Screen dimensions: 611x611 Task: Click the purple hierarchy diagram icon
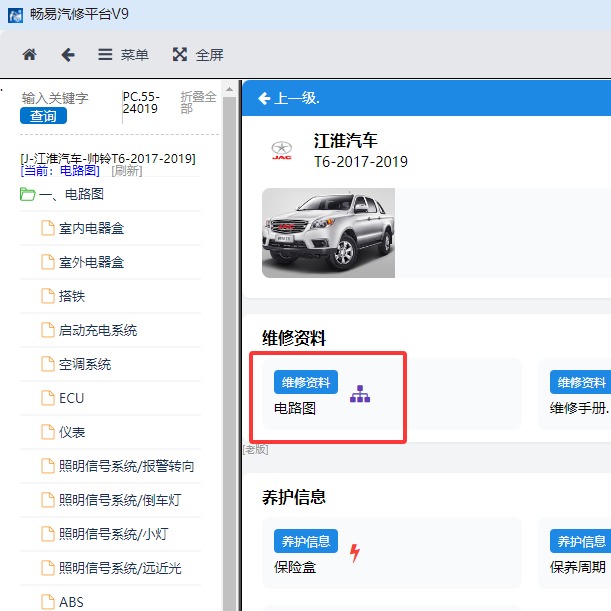pyautogui.click(x=360, y=394)
